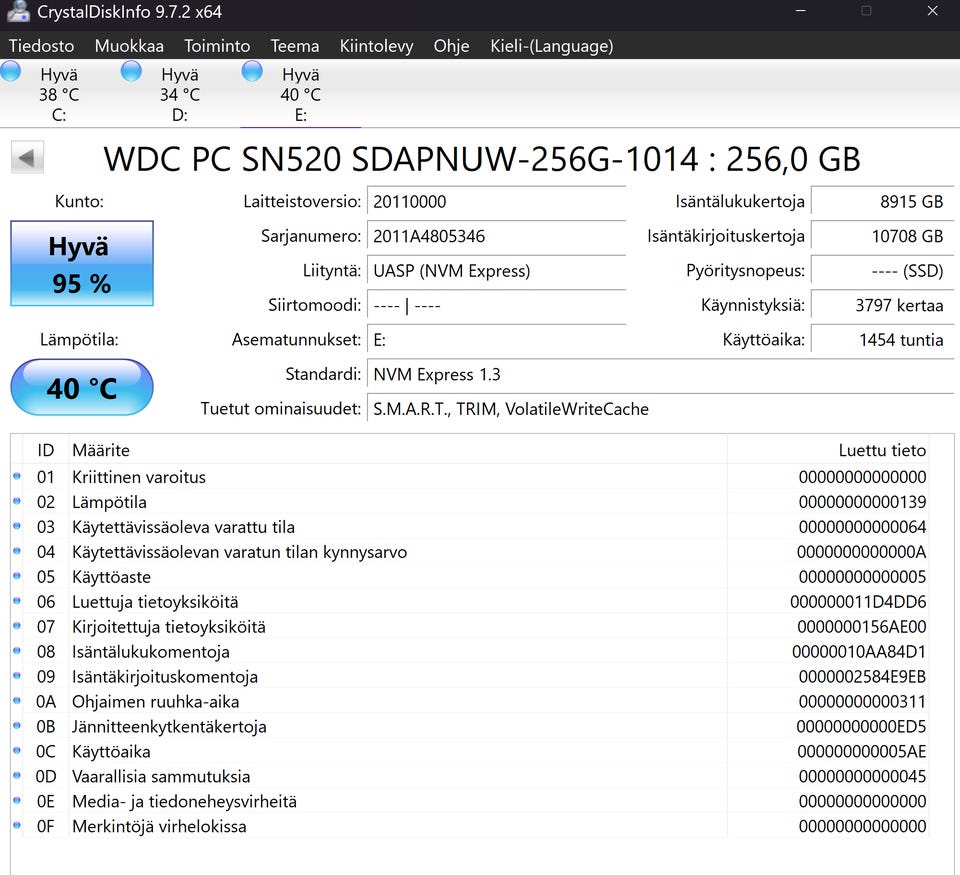Click the blue status orb for drive C:
Viewport: 960px width, 875px height.
10,71
